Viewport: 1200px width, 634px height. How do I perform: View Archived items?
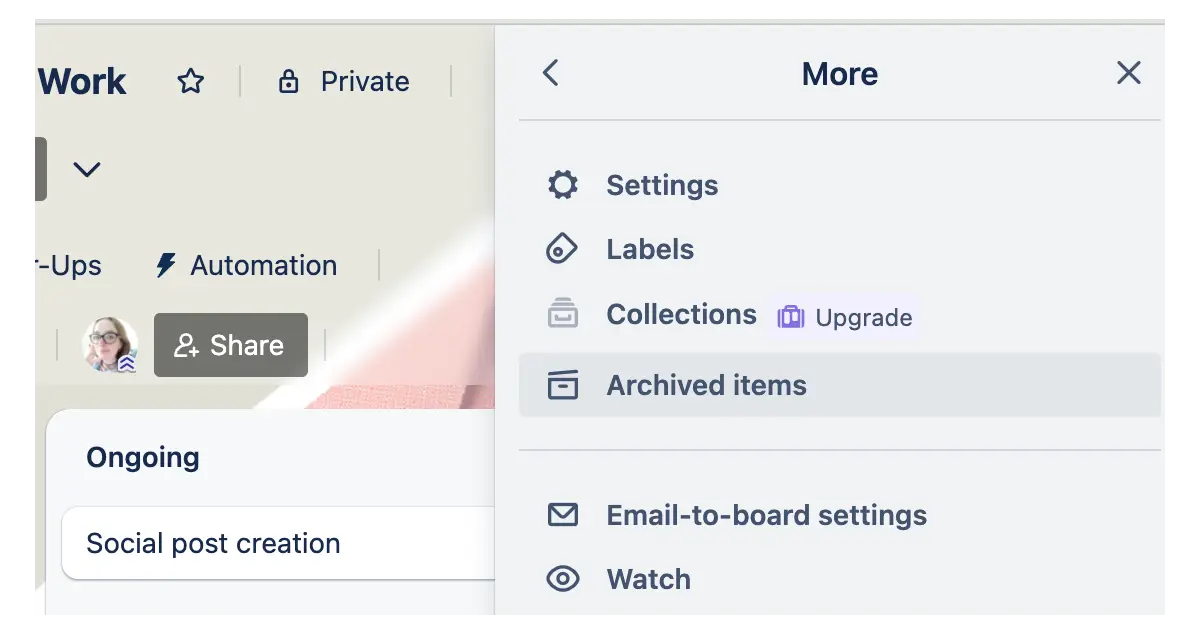tap(706, 385)
